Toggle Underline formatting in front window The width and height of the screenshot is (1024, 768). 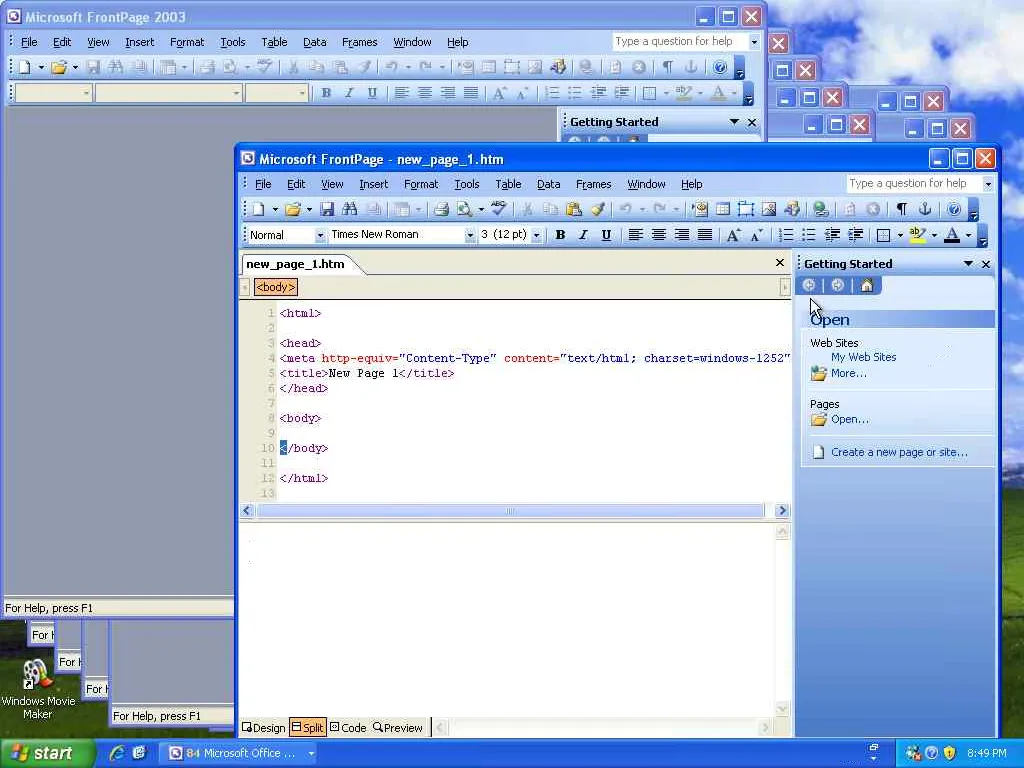(606, 235)
